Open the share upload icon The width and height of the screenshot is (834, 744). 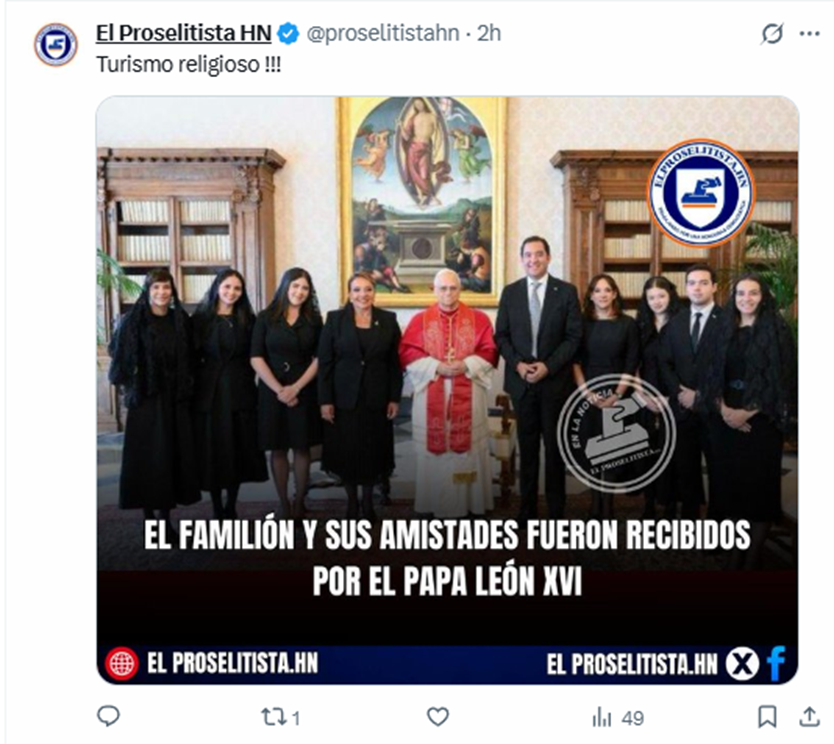click(809, 717)
